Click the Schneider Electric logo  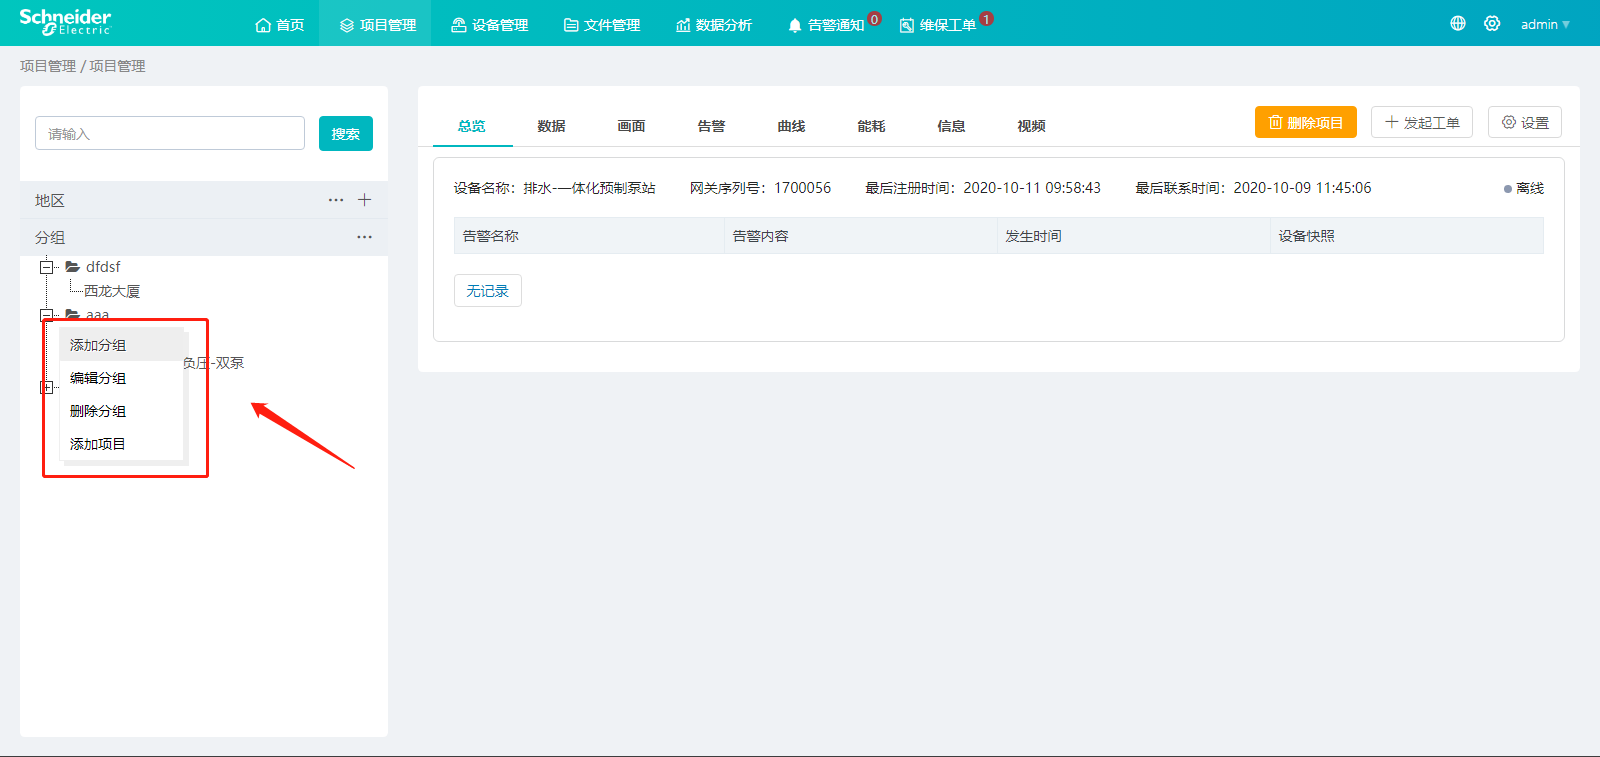point(65,22)
